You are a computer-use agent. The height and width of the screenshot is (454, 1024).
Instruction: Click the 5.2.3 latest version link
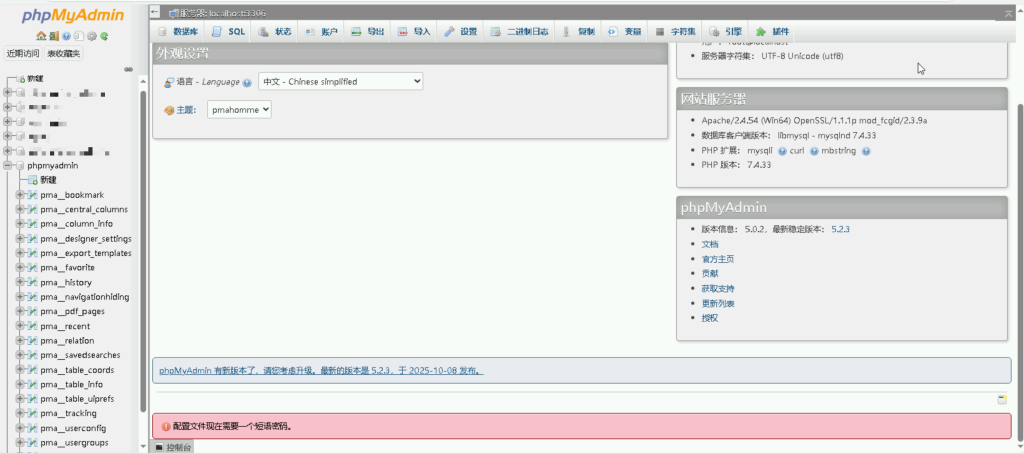(x=840, y=229)
